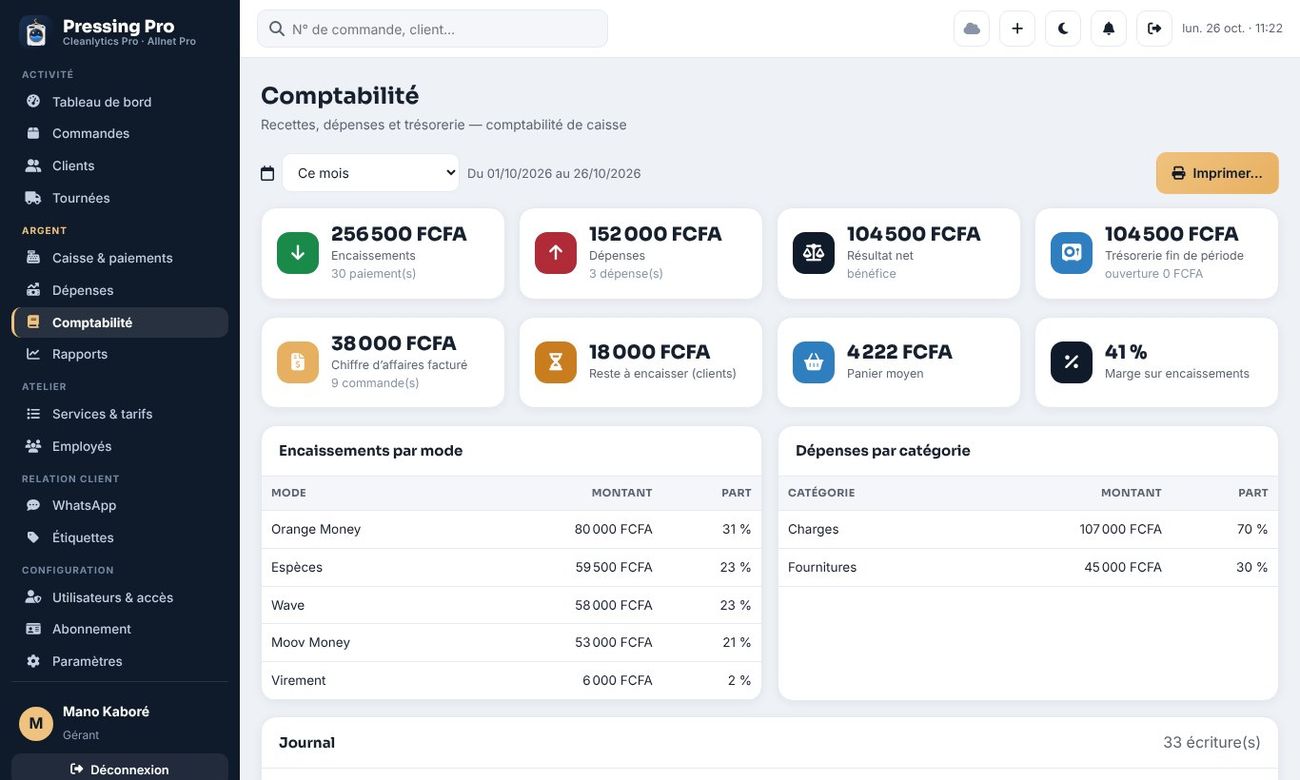Click the scales icon for Résultat net
This screenshot has height=780, width=1300.
coord(814,253)
